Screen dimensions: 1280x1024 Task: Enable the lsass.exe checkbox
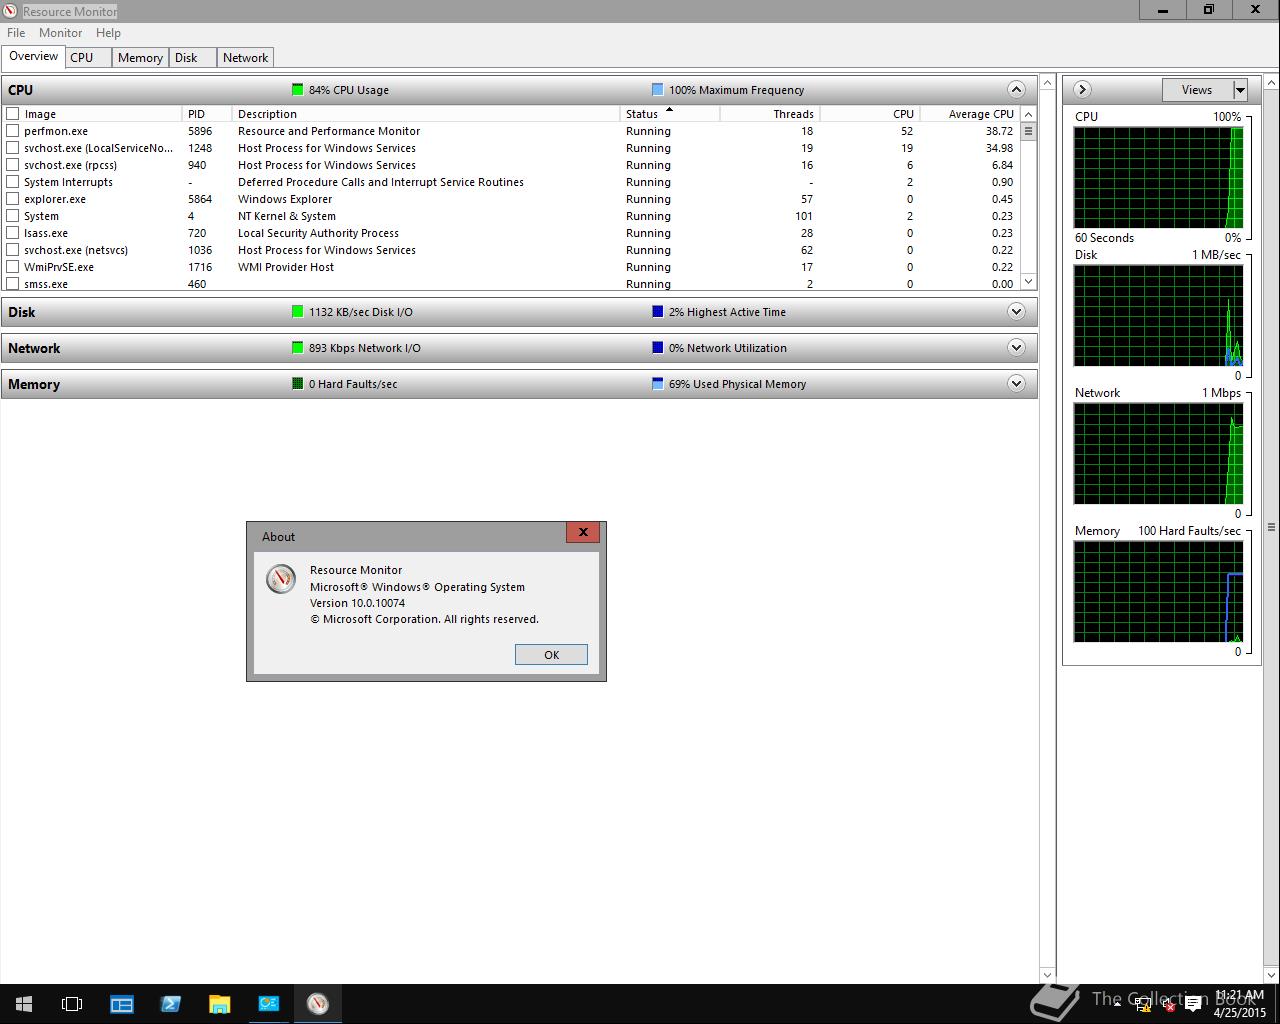coord(13,233)
